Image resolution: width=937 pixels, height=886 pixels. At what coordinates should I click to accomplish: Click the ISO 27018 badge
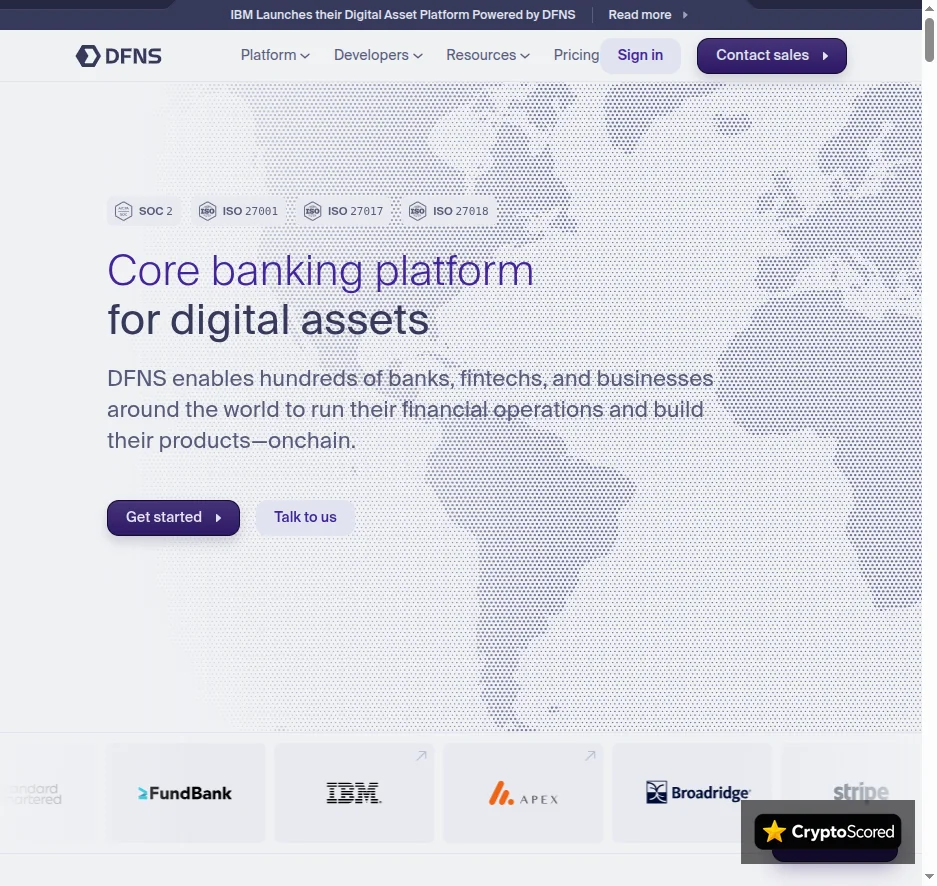tap(449, 211)
